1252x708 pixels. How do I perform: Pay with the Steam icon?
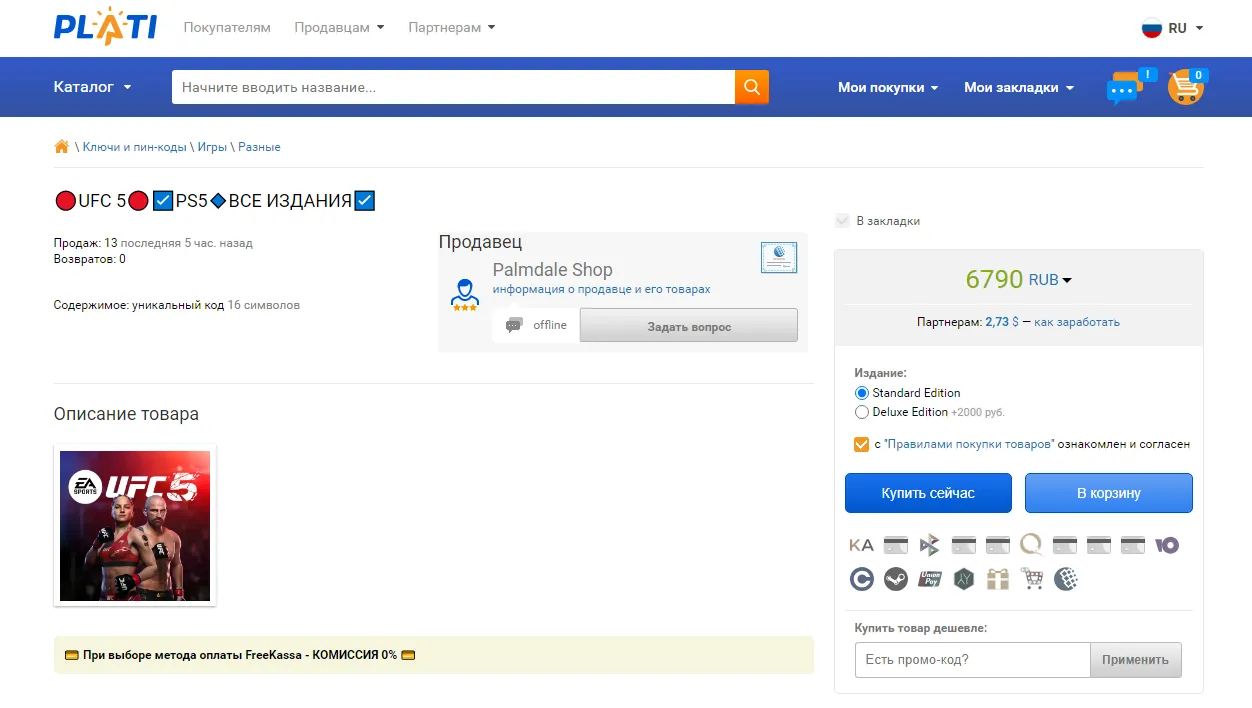point(896,579)
